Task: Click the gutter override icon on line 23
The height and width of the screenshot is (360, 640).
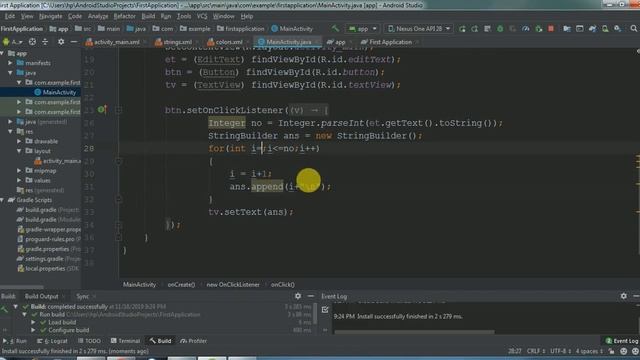Action: pos(102,110)
